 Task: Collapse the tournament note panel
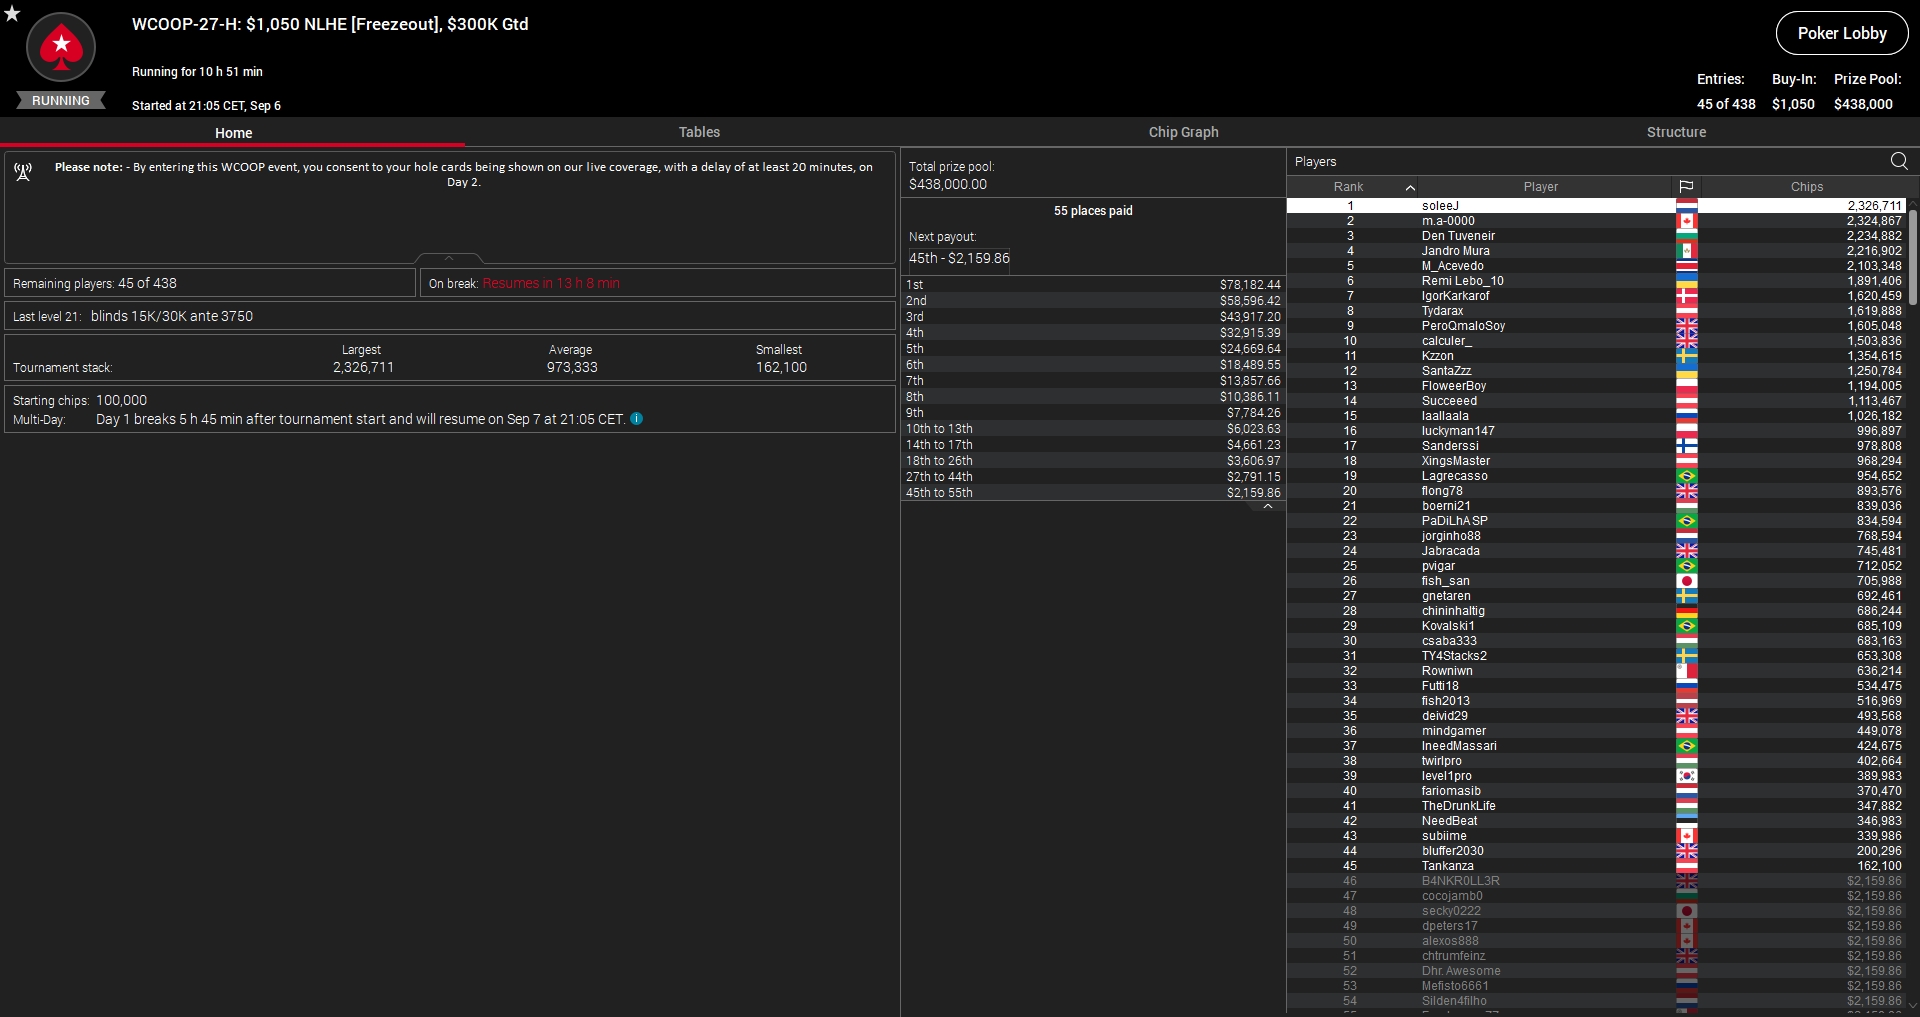point(449,258)
